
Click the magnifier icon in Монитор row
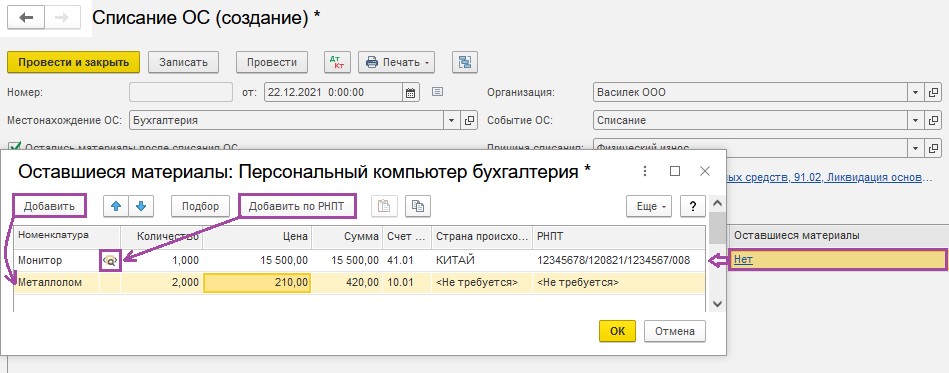pos(110,261)
